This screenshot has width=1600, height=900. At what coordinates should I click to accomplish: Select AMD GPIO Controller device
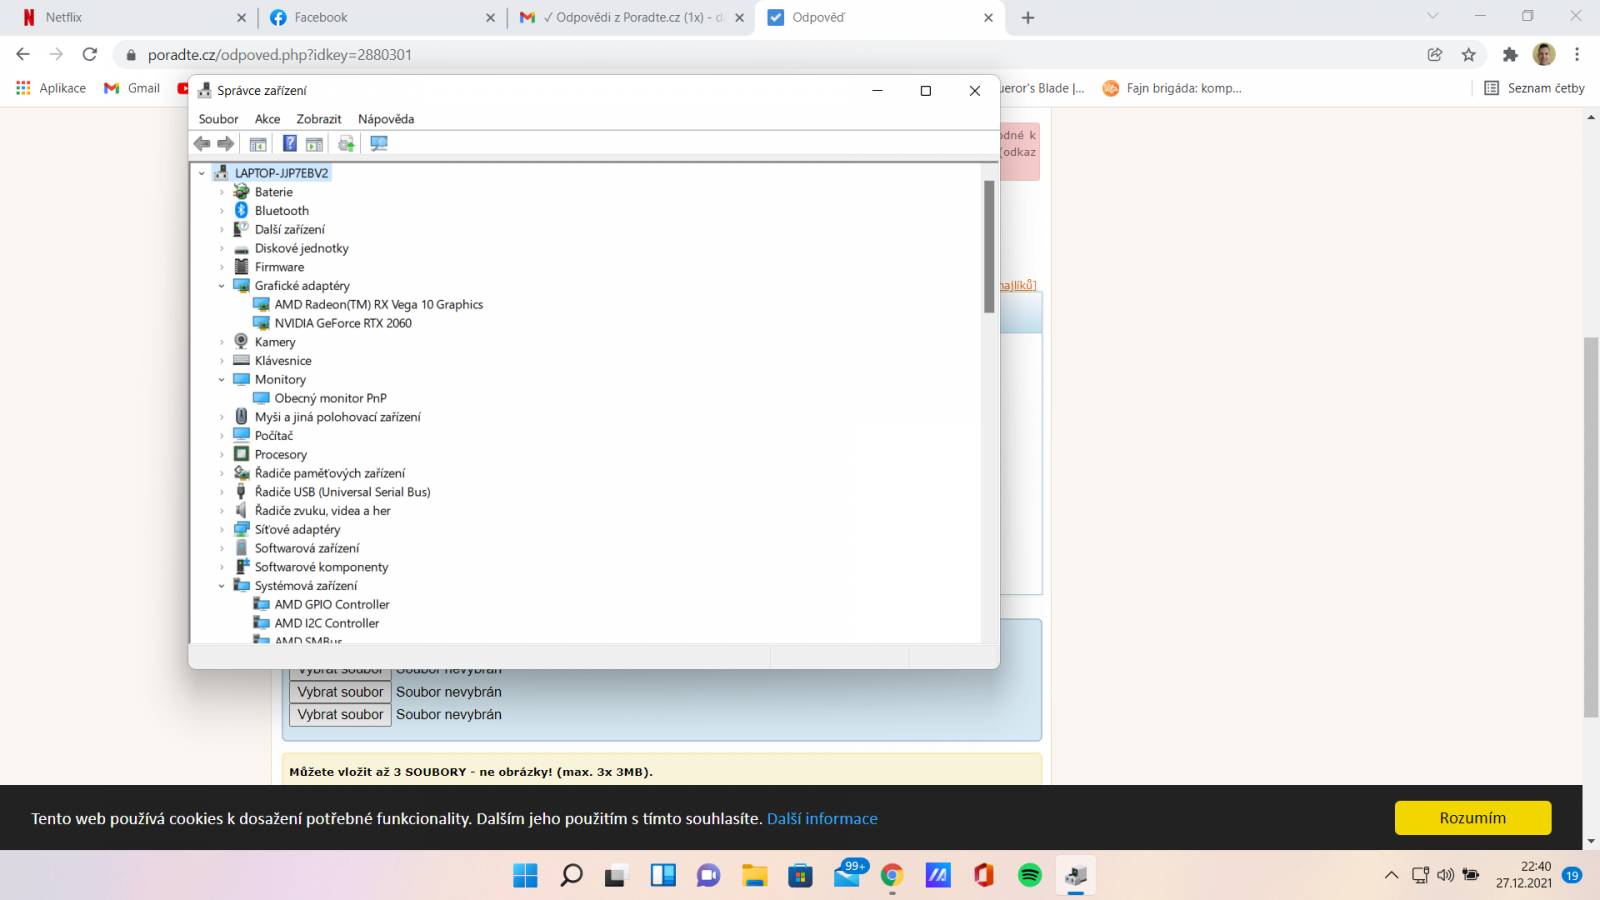point(332,605)
